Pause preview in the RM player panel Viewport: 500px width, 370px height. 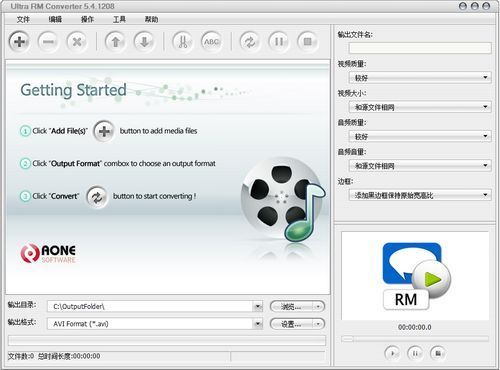[x=415, y=353]
